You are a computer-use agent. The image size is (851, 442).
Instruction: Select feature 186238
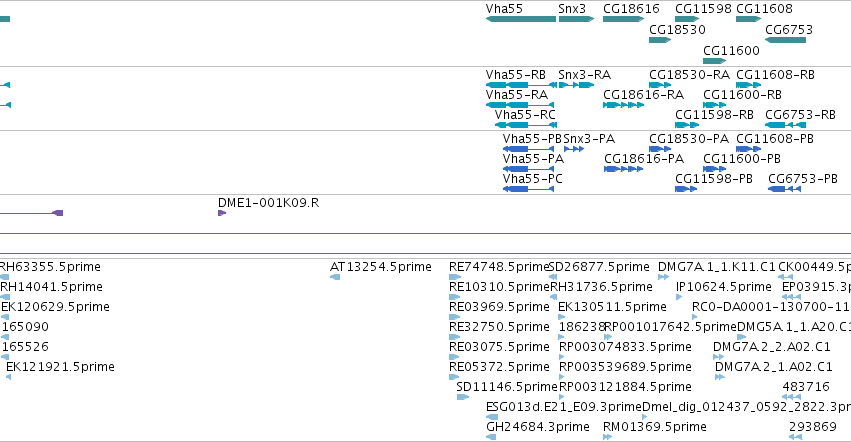562,337
